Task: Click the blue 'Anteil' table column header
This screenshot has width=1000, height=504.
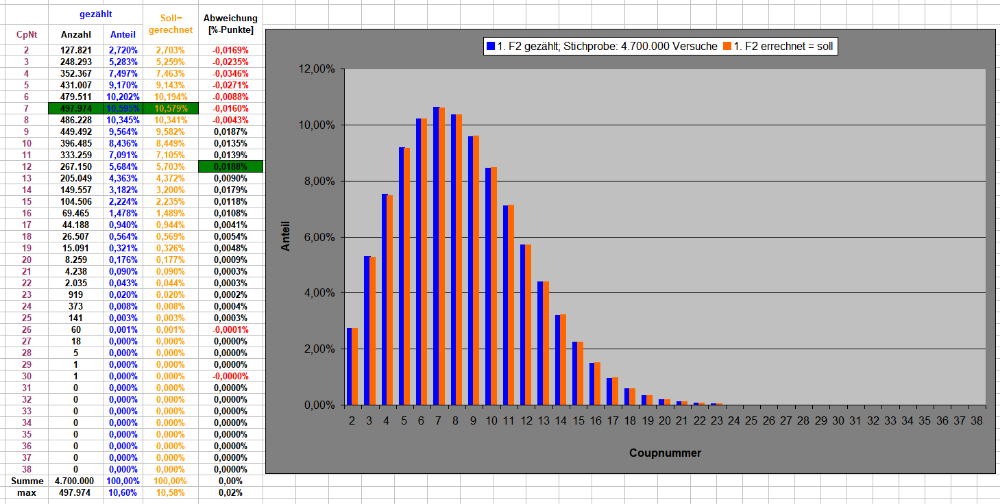Action: tap(123, 34)
